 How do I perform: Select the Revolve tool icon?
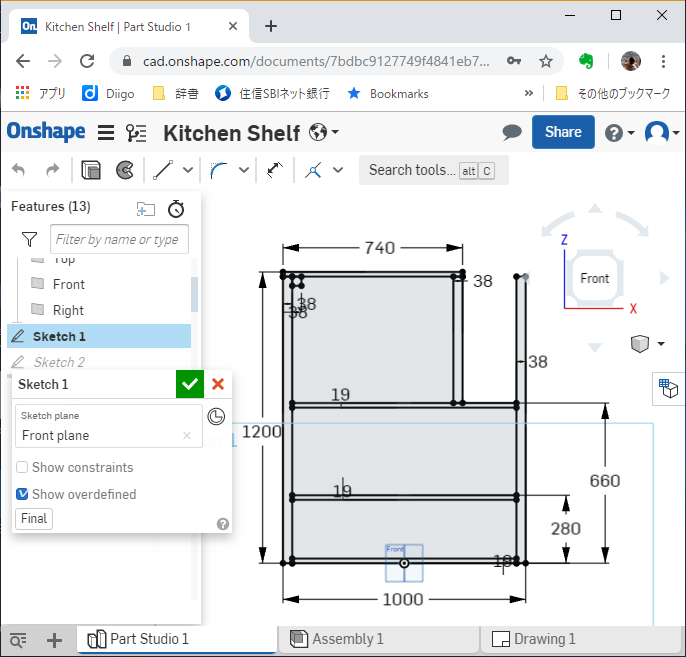coord(125,170)
